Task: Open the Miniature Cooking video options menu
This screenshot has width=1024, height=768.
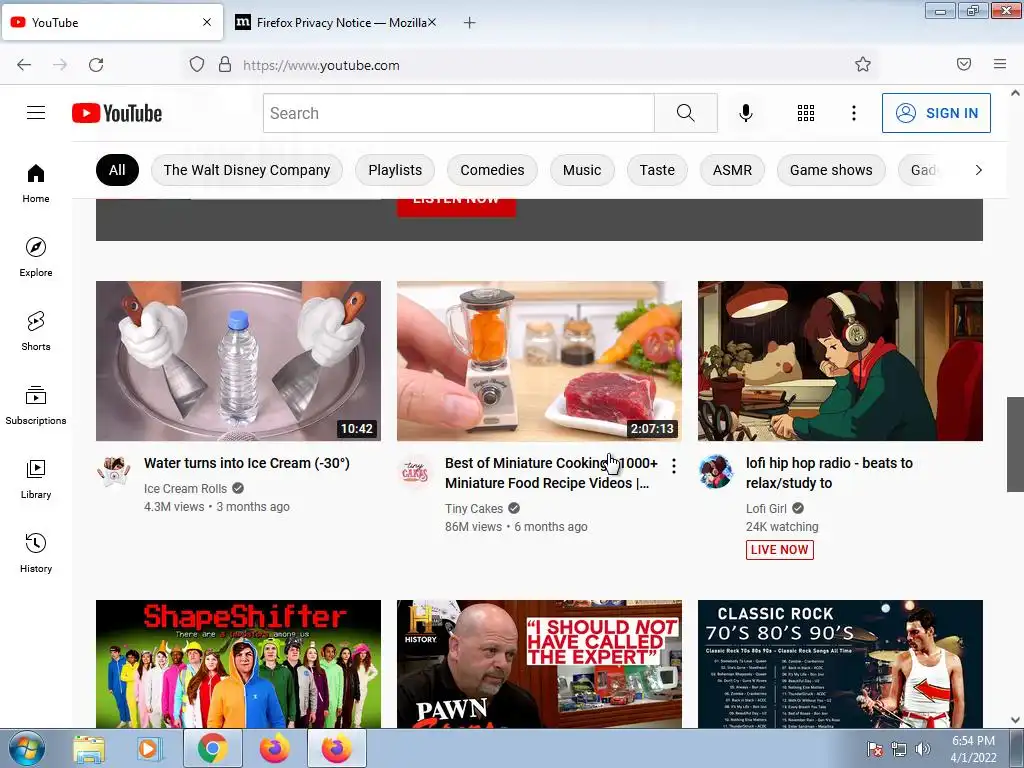Action: pos(674,466)
